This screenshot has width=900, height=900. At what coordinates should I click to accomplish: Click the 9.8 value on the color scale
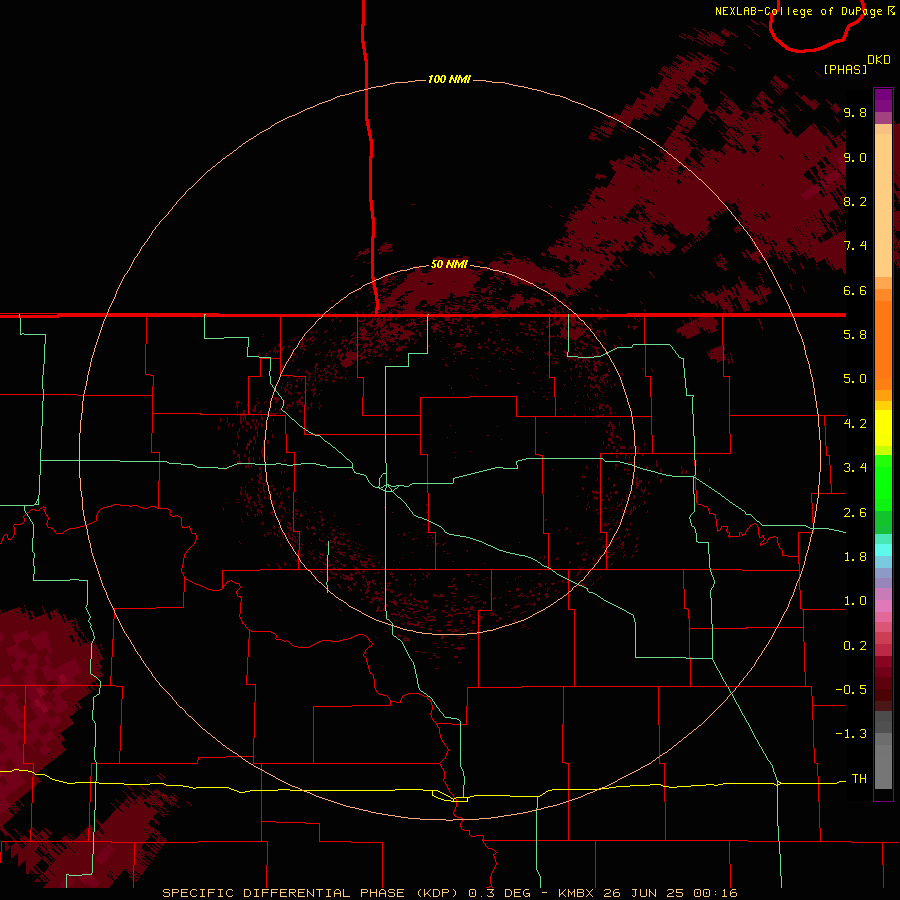[855, 112]
